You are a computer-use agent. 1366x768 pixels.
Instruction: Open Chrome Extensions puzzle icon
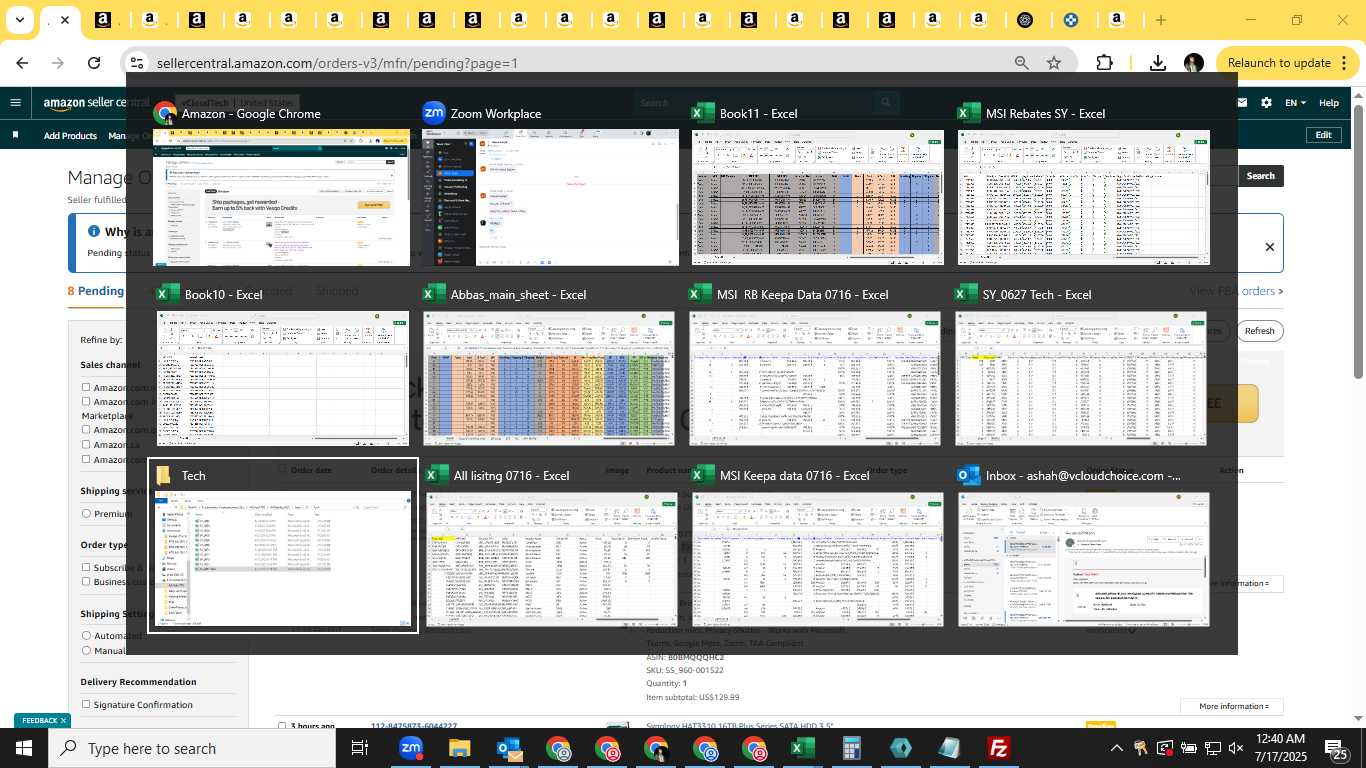[x=1104, y=63]
